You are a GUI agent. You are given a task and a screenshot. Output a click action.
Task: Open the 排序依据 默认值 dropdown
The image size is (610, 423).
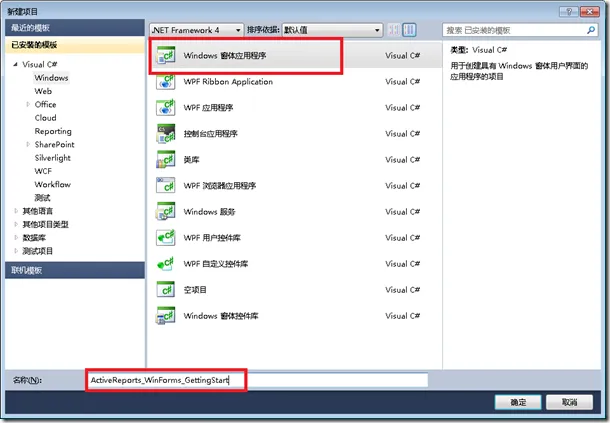click(332, 30)
